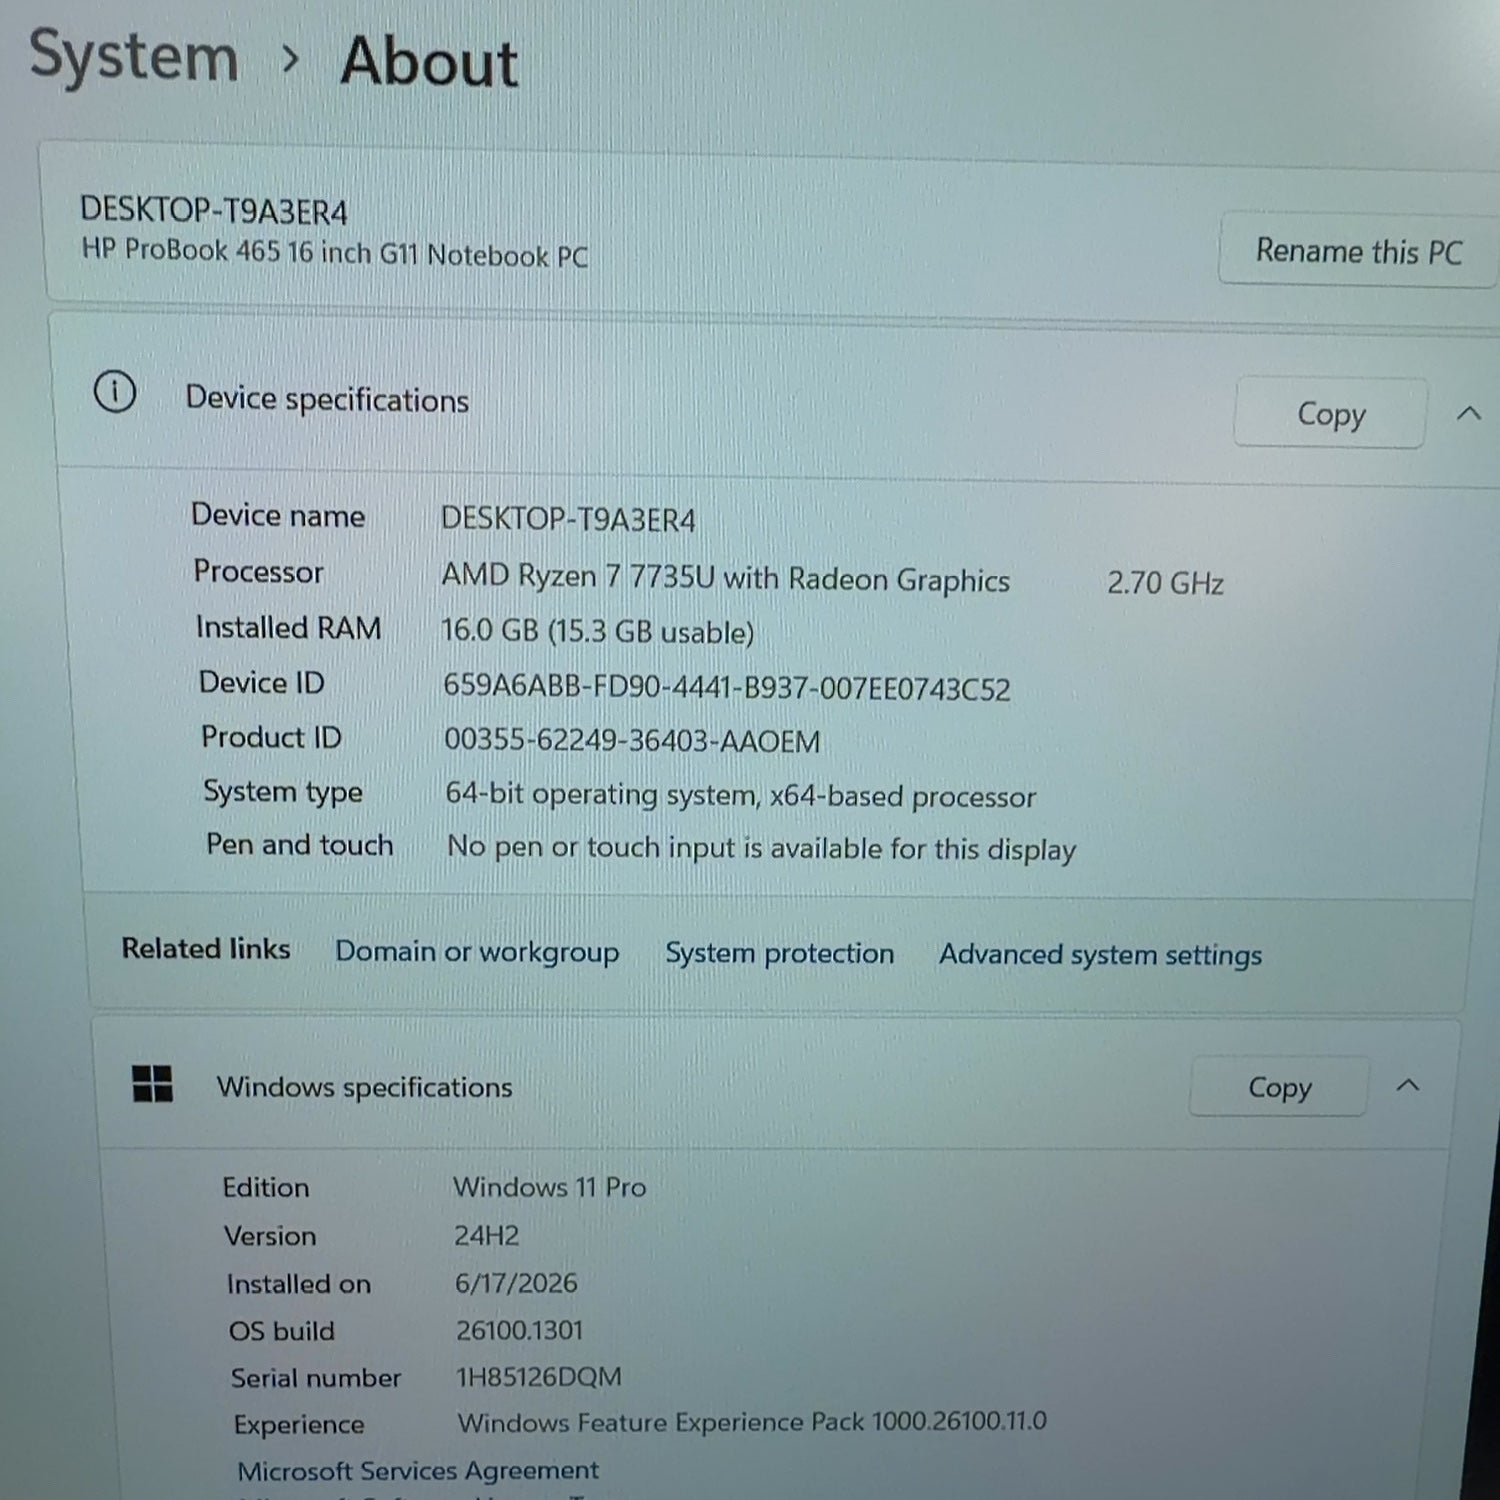Click the 2.70 GHz processor speed
Screen dimensions: 1500x1500
[x=1165, y=582]
